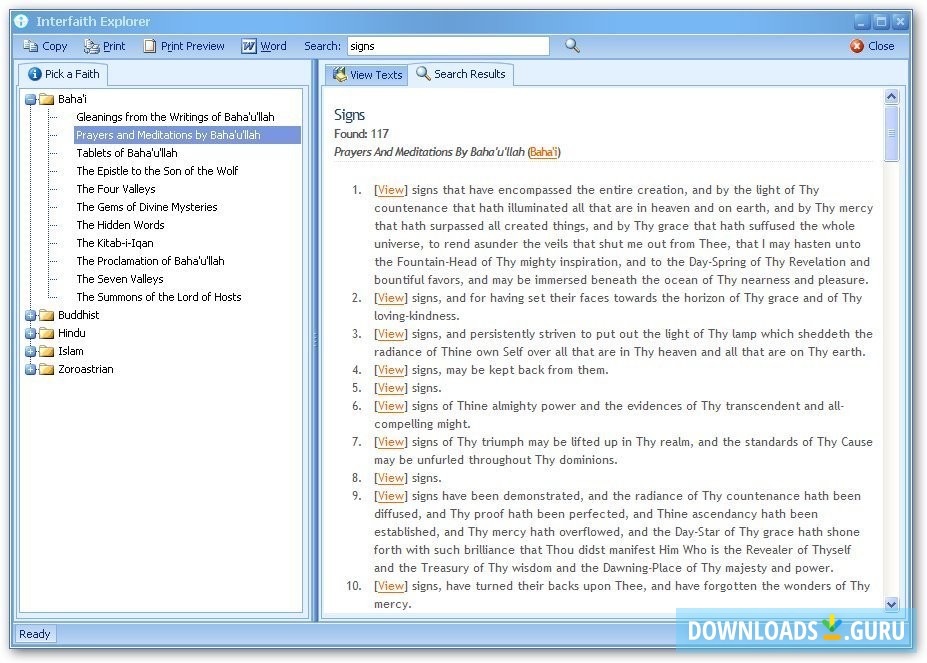The height and width of the screenshot is (663, 927).
Task: Click the Zoroastrian folder icon
Action: pos(46,369)
